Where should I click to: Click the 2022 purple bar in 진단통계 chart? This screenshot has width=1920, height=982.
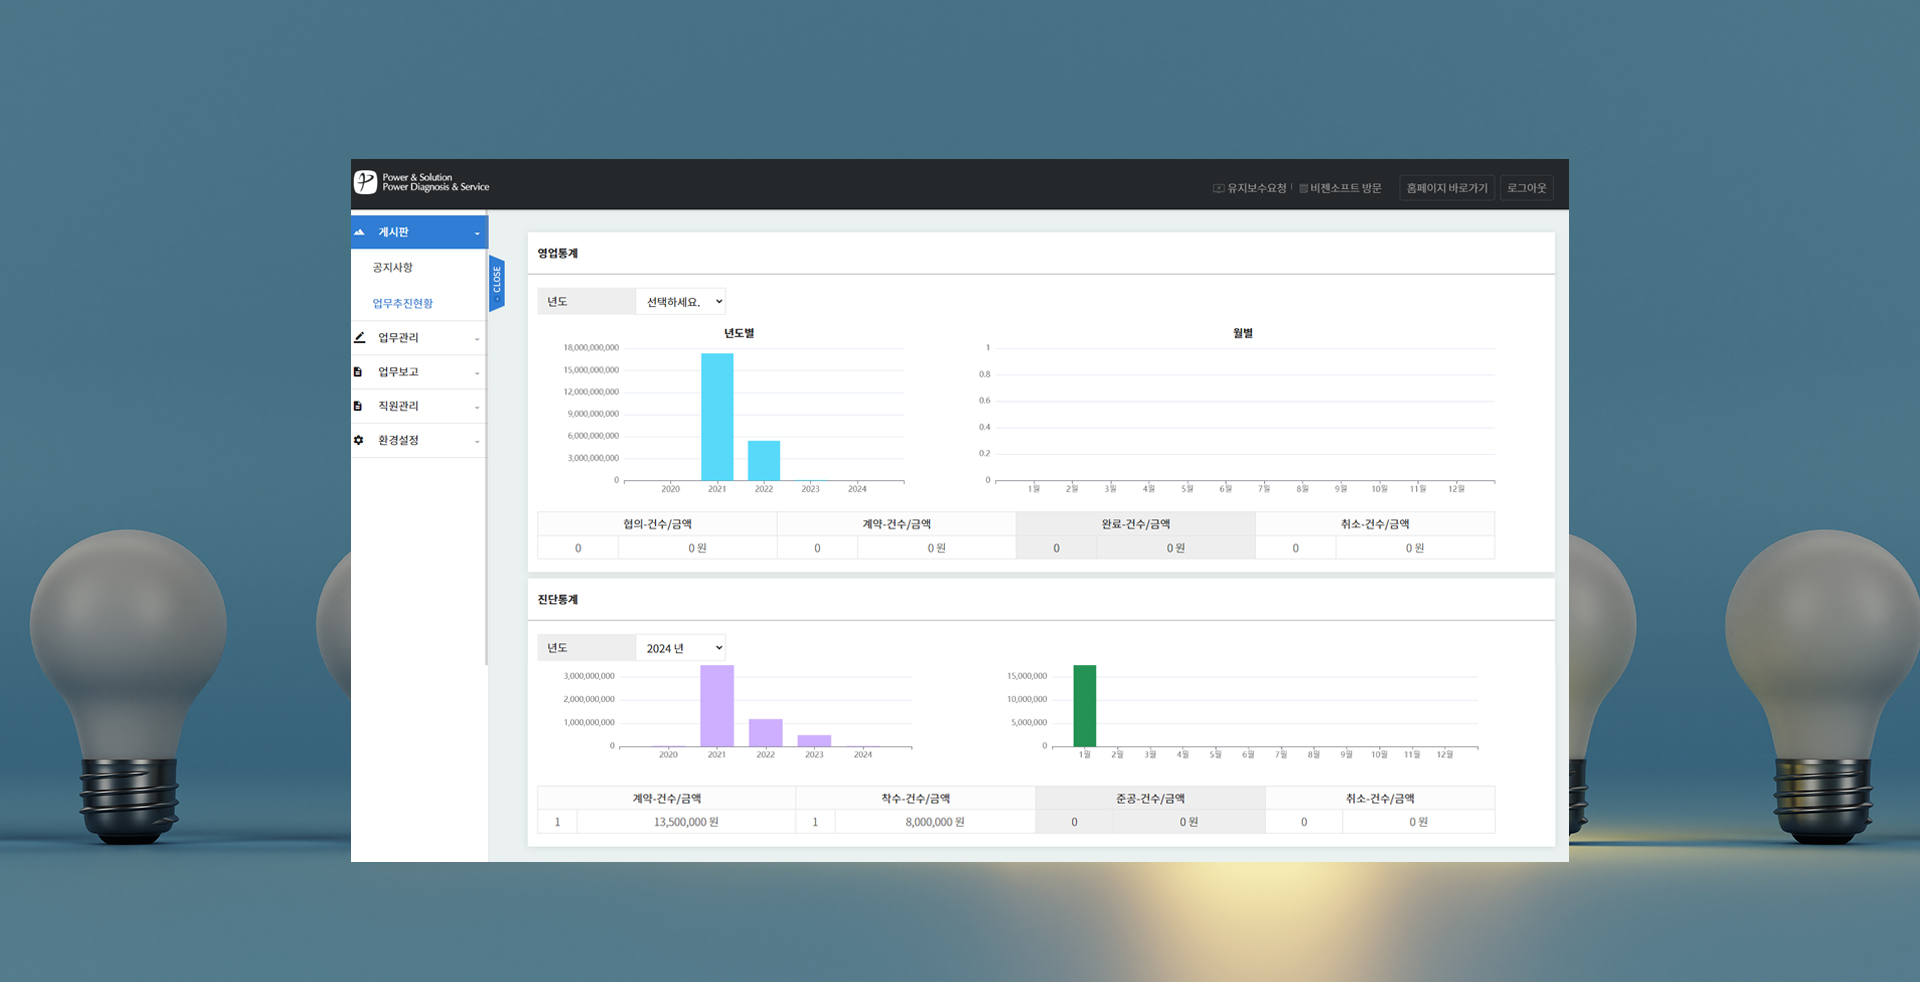click(766, 733)
